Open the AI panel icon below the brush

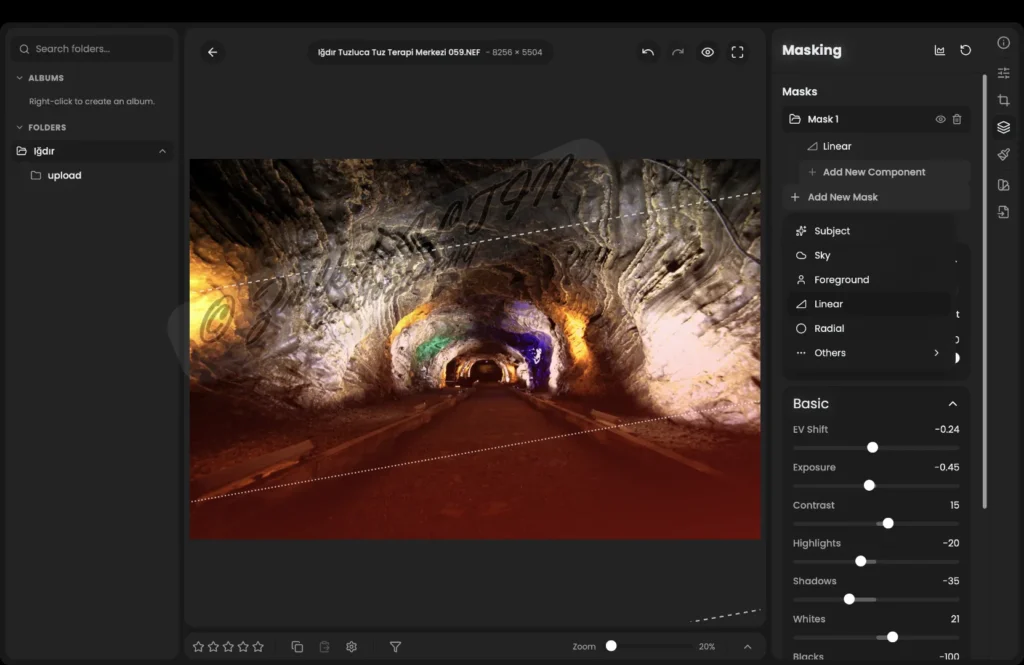[1004, 185]
